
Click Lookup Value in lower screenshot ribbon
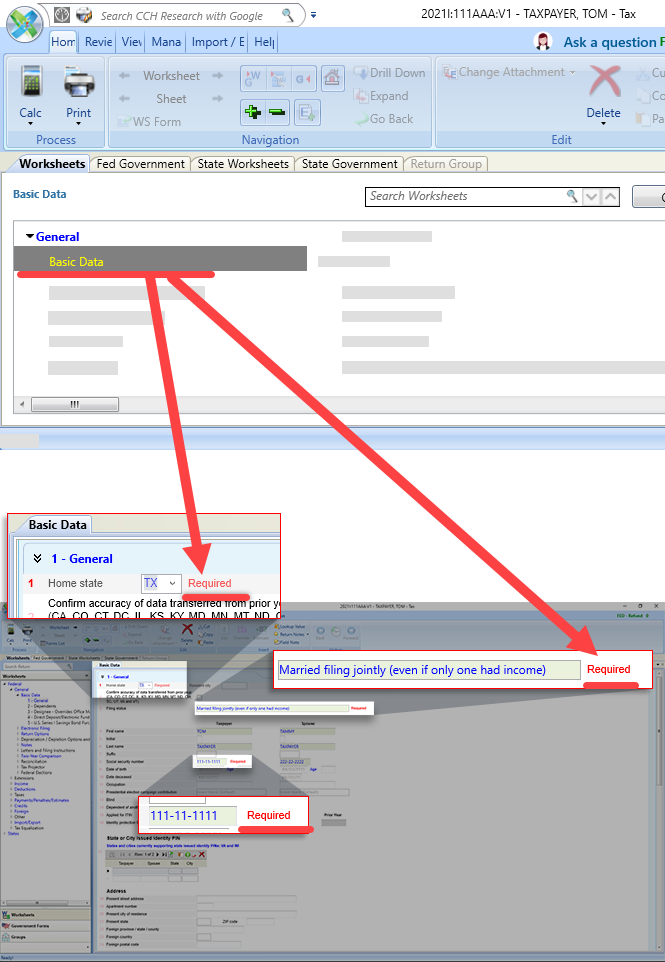(289, 626)
